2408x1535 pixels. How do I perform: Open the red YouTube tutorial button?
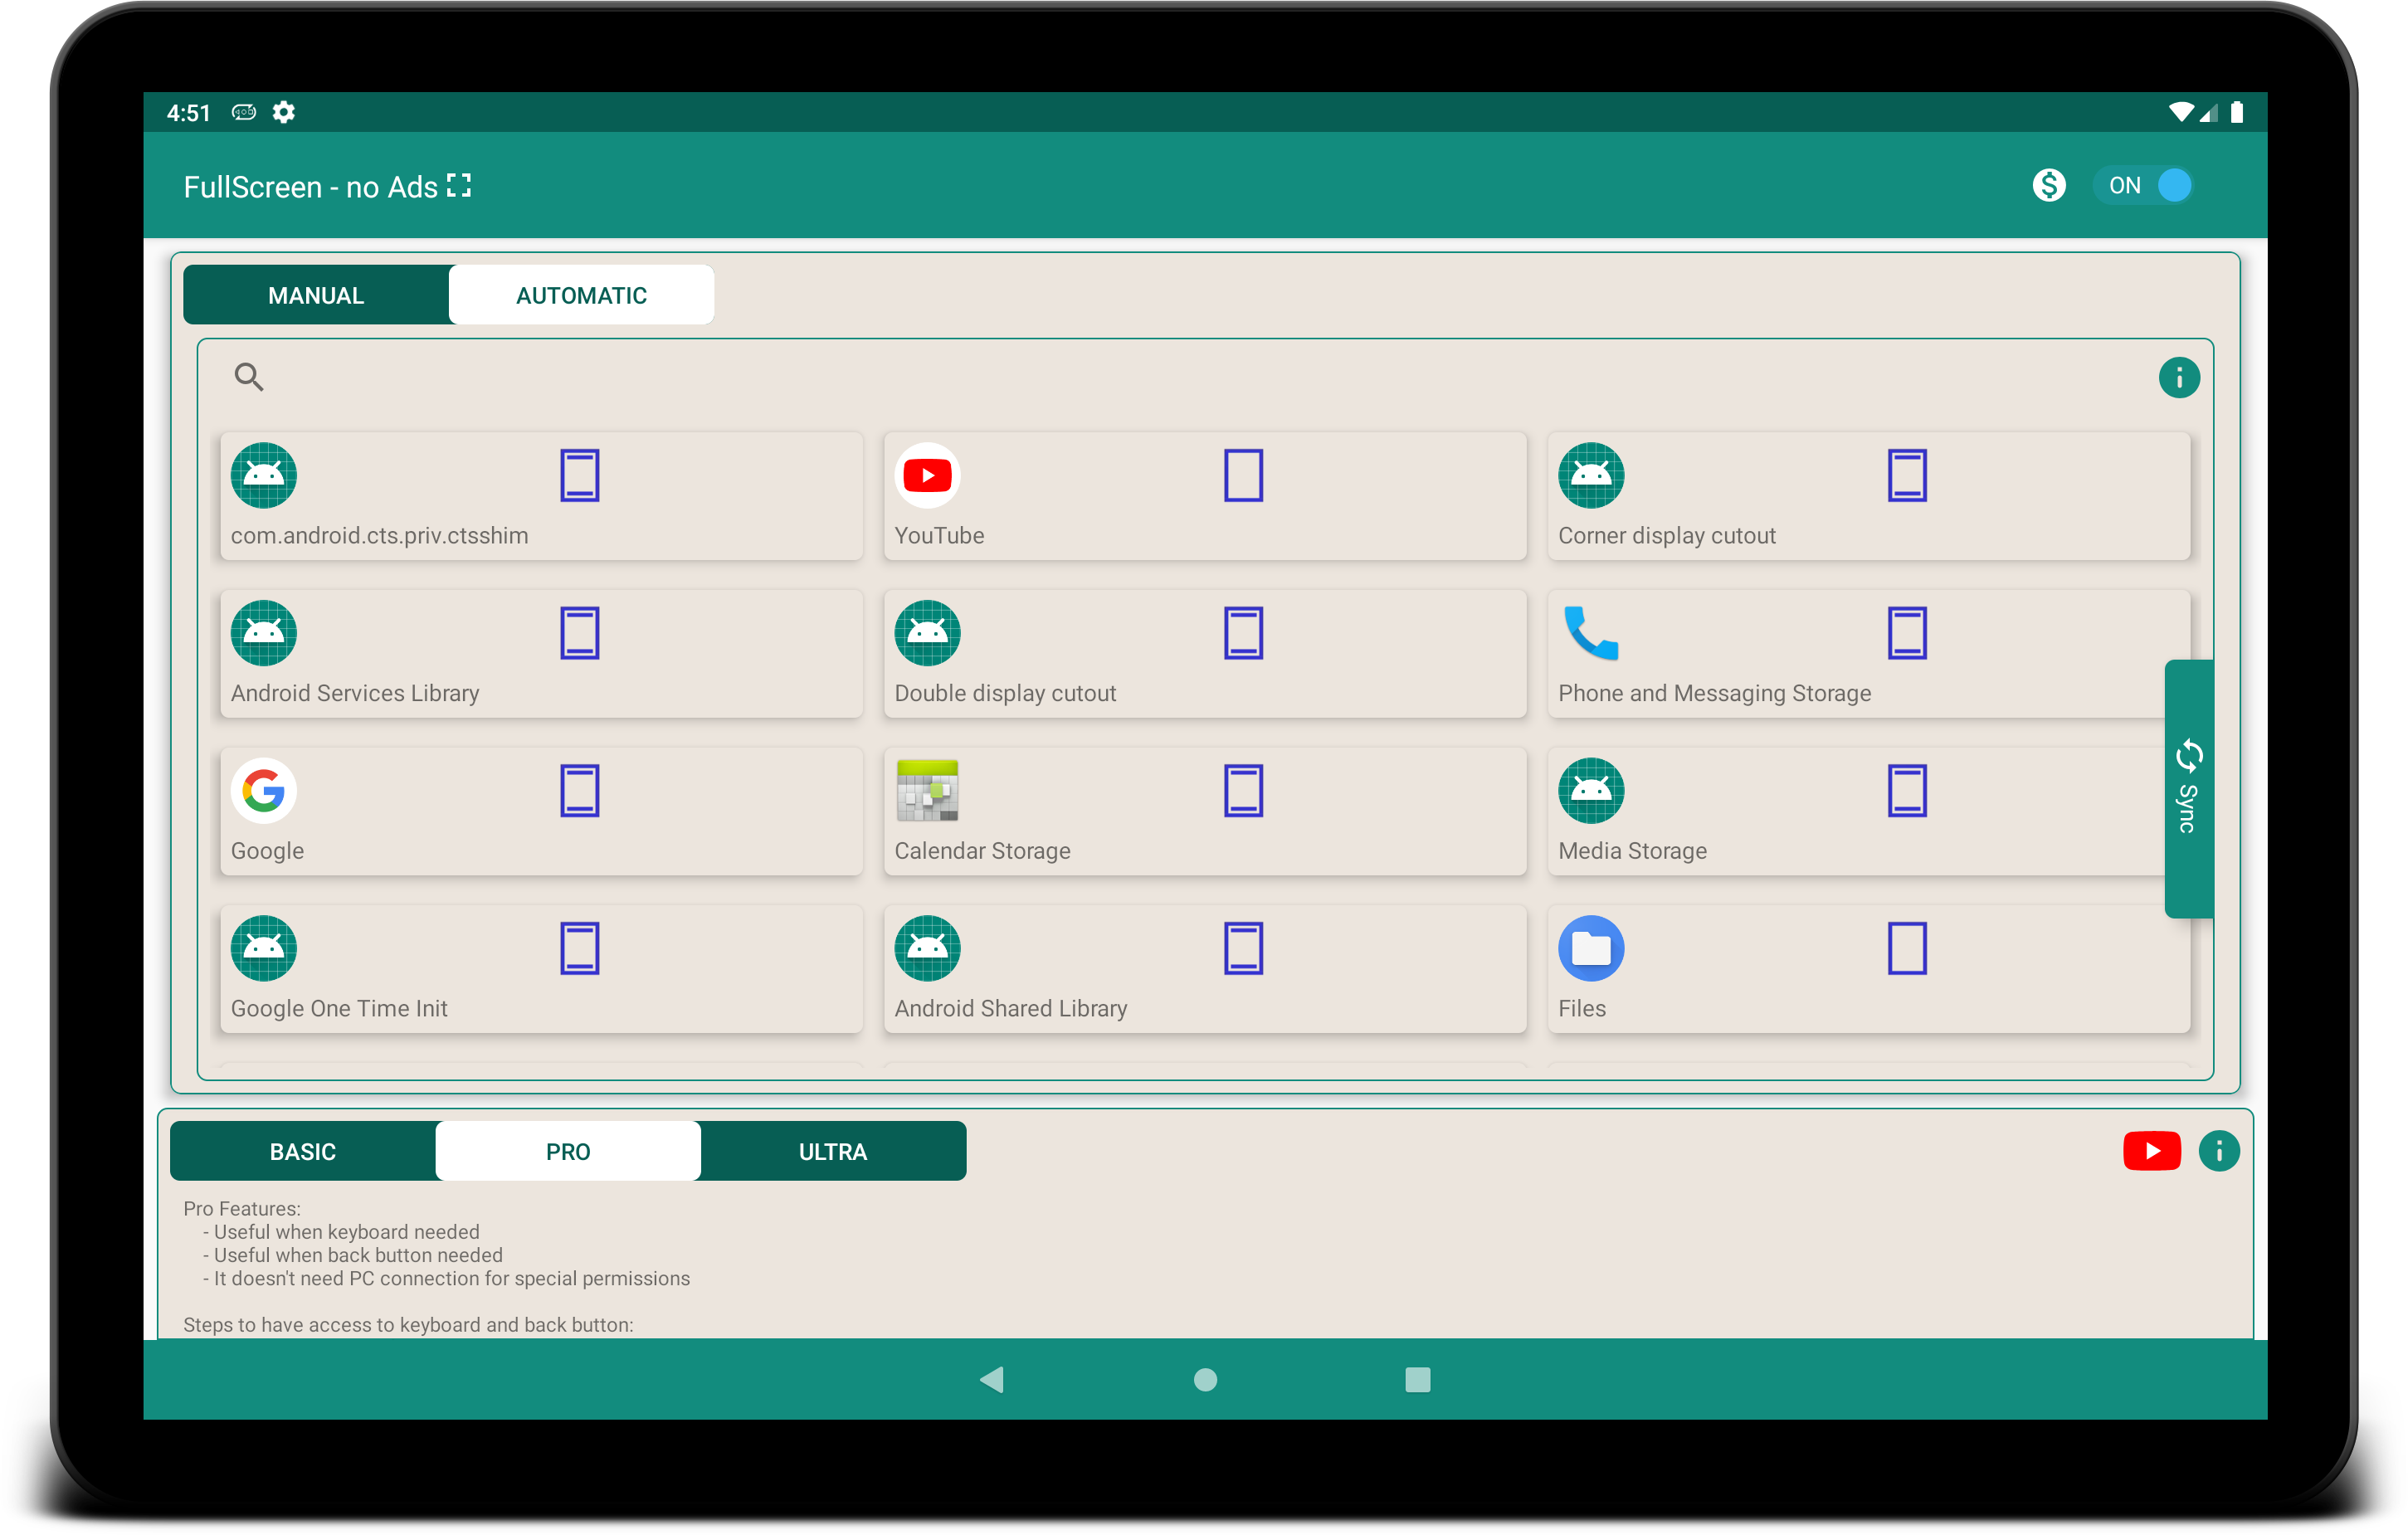click(x=2151, y=1151)
